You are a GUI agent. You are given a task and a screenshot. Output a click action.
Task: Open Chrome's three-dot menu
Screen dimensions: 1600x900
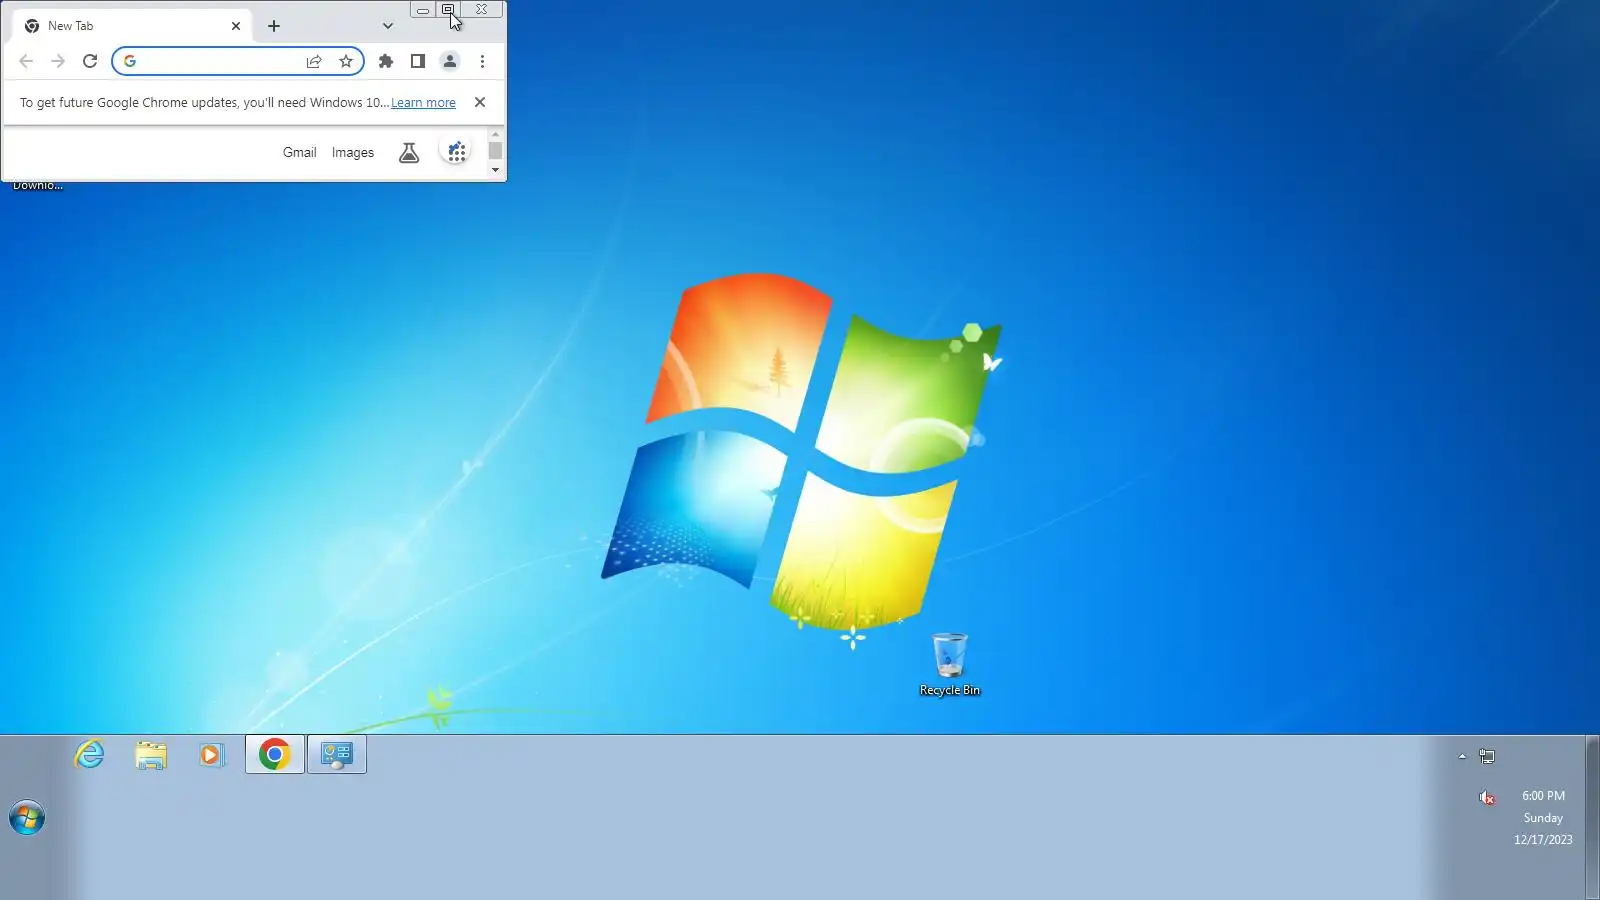pos(482,61)
